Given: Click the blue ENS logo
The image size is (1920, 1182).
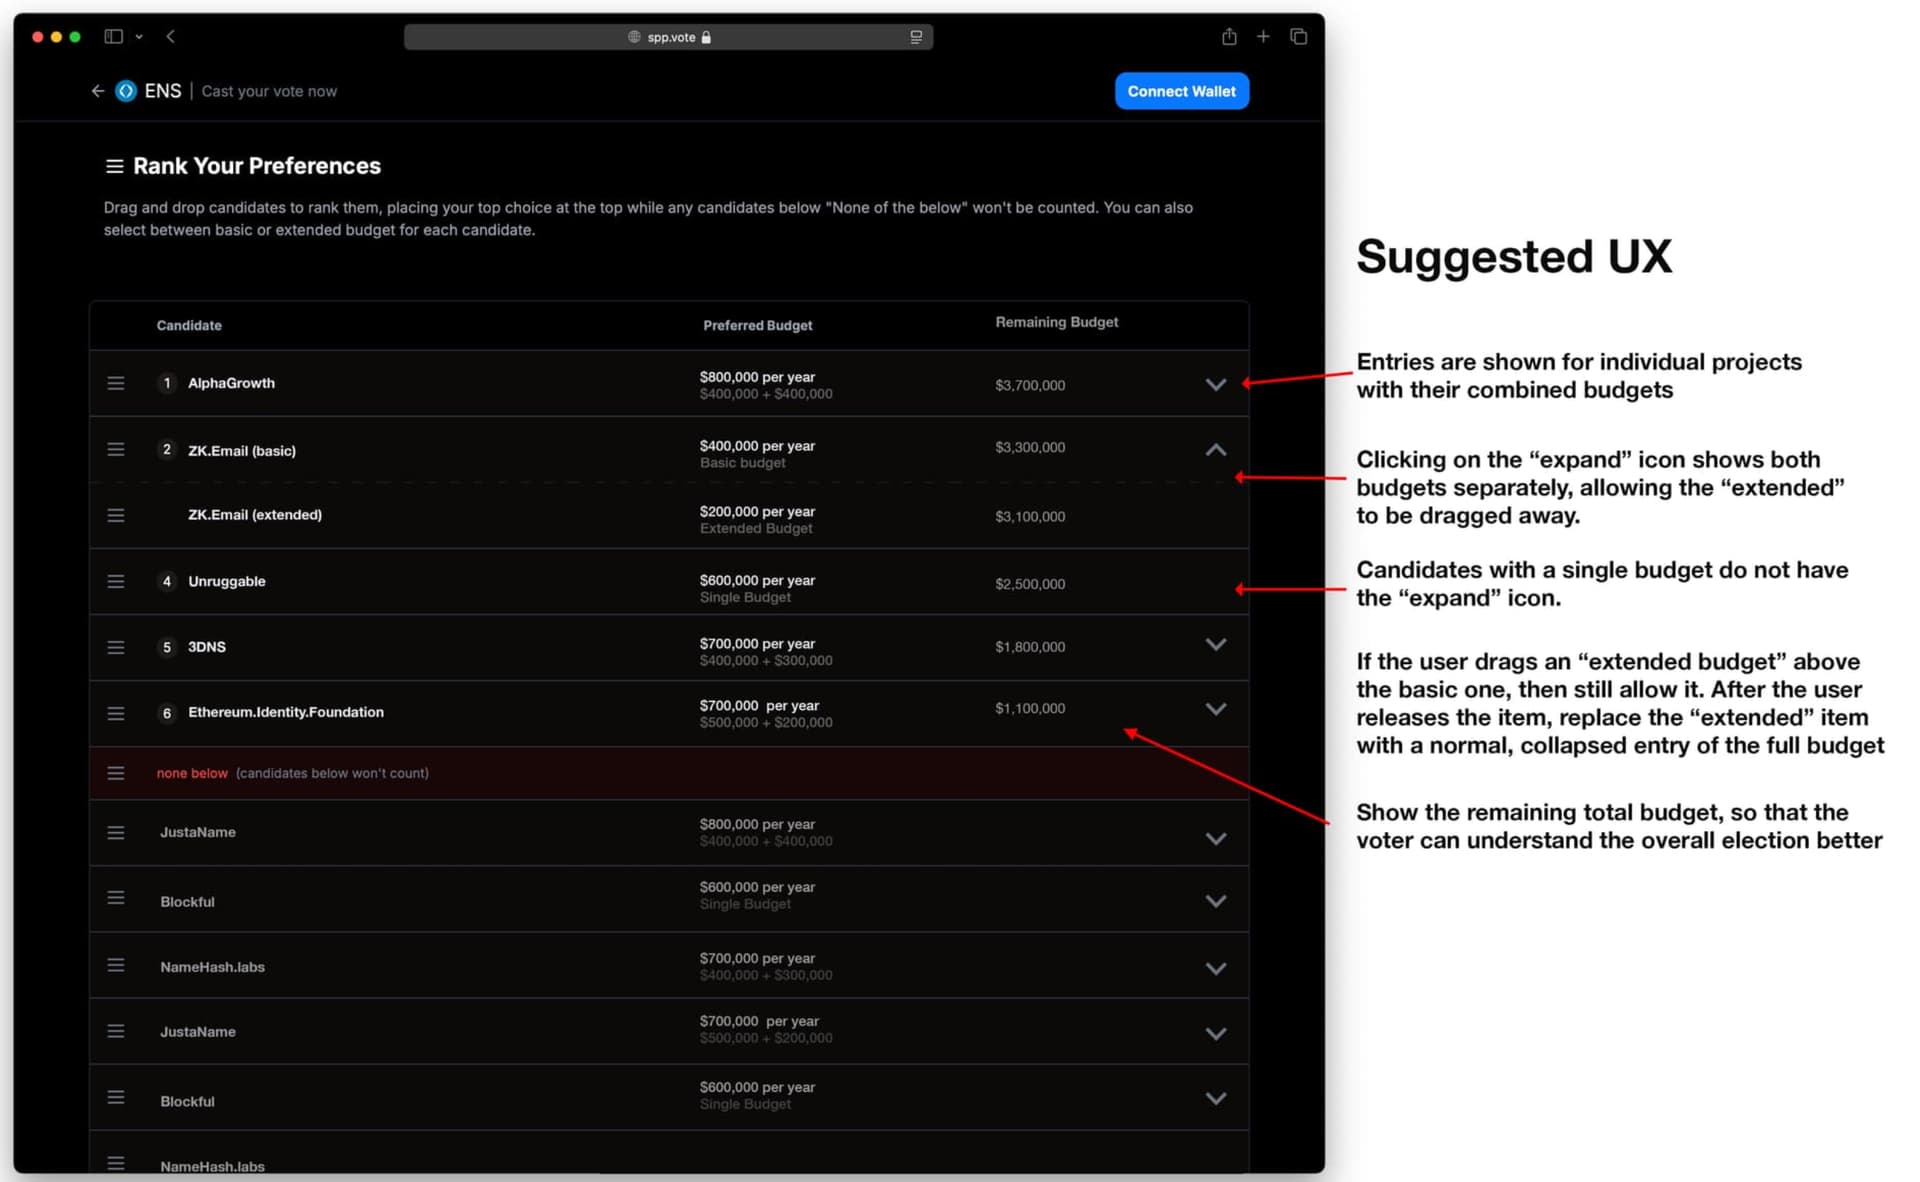Looking at the screenshot, I should tap(126, 91).
